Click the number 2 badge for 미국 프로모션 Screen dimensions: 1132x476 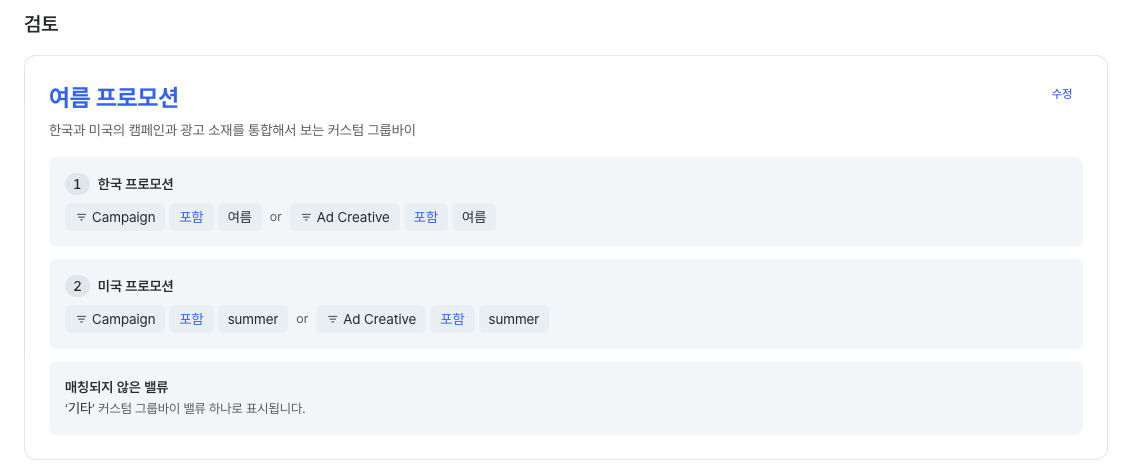coord(77,286)
